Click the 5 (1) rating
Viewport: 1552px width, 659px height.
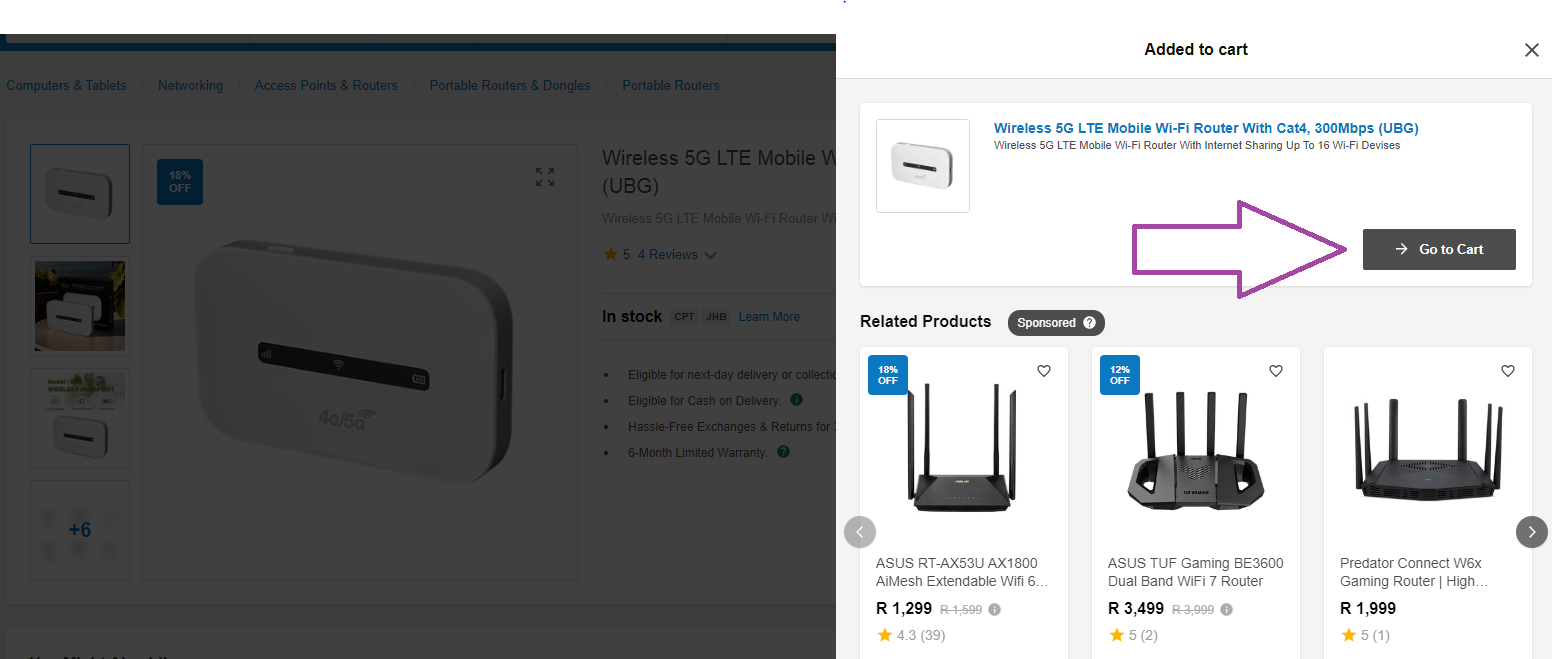pos(1365,635)
